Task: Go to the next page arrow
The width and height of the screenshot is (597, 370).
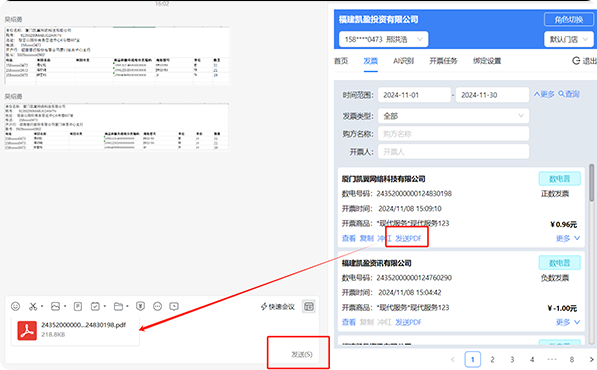Action: tap(591, 359)
